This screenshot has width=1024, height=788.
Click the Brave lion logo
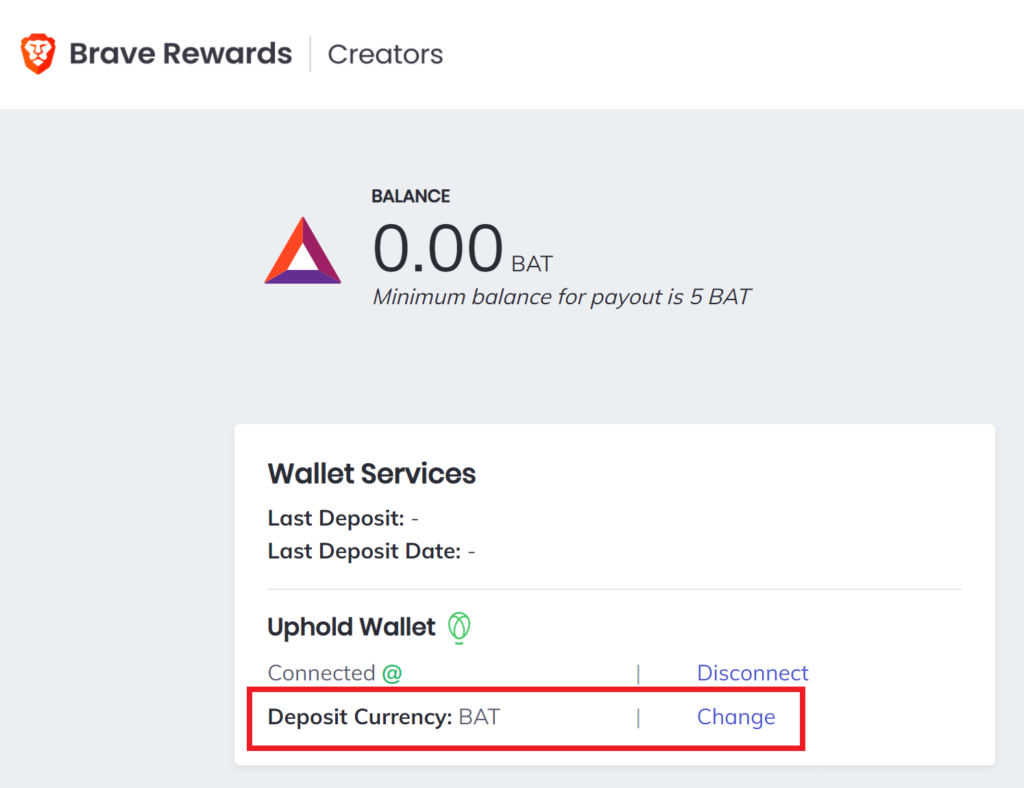pyautogui.click(x=38, y=53)
